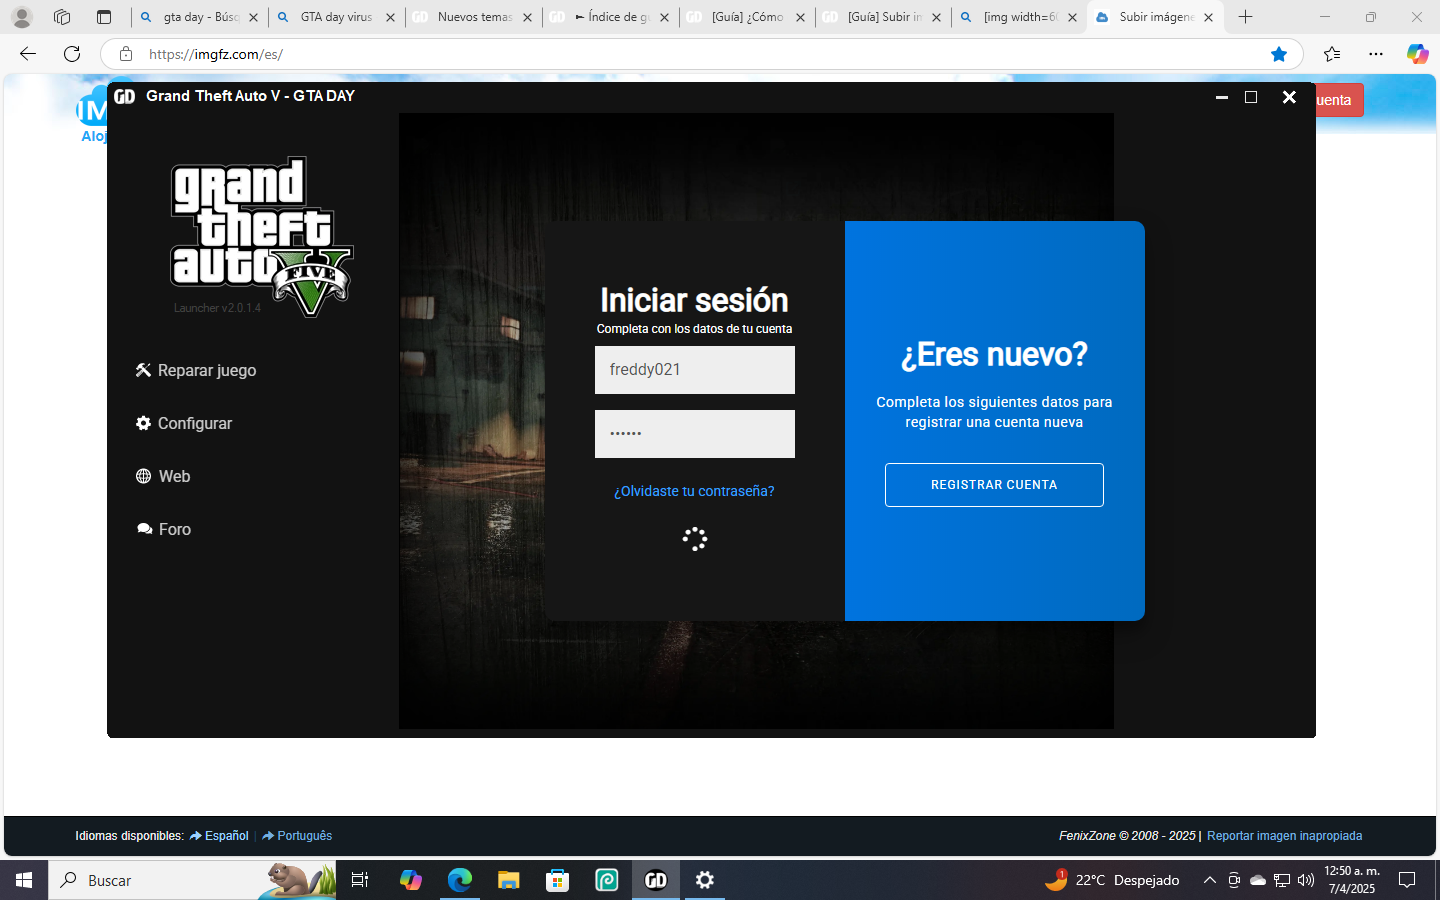
Task: Open the Foro chat option
Action: pyautogui.click(x=164, y=529)
